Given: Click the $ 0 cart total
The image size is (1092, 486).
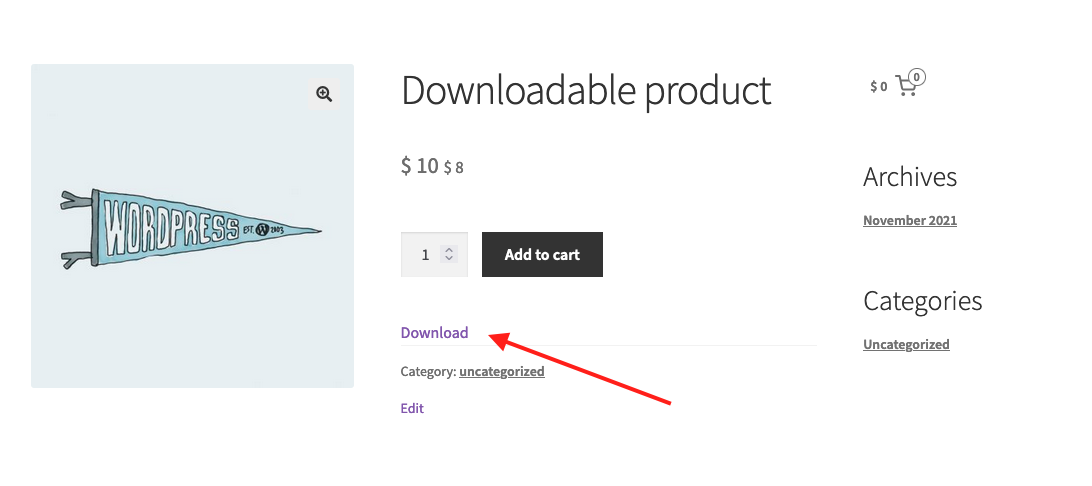Looking at the screenshot, I should pyautogui.click(x=878, y=86).
